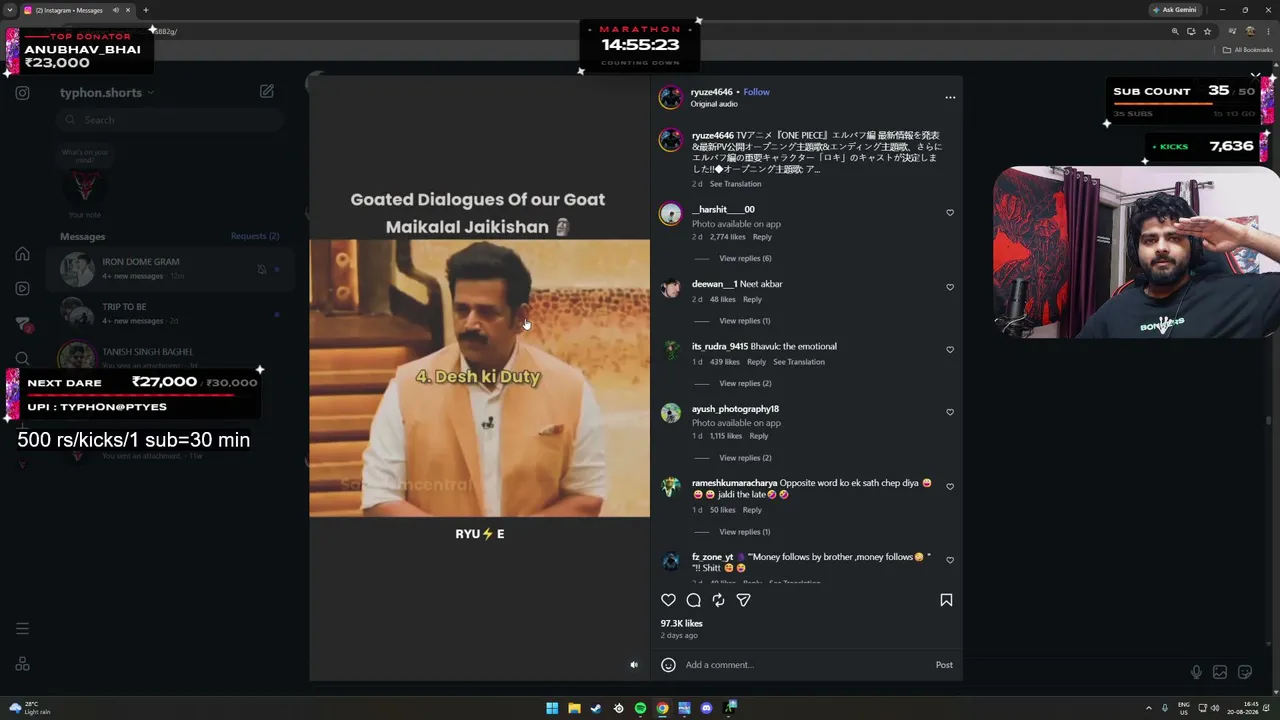Show hidden system tray icons
The width and height of the screenshot is (1280, 720).
tap(1148, 708)
